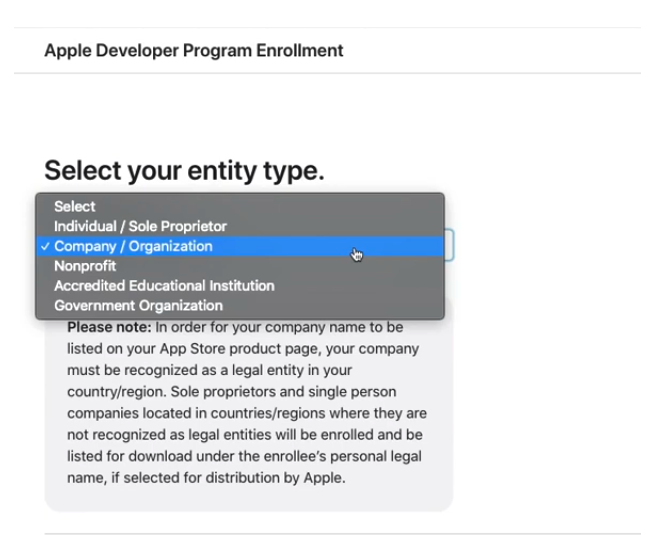Select the highlighted Company / Organization option
Image resolution: width=650 pixels, height=535 pixels.
coord(240,246)
